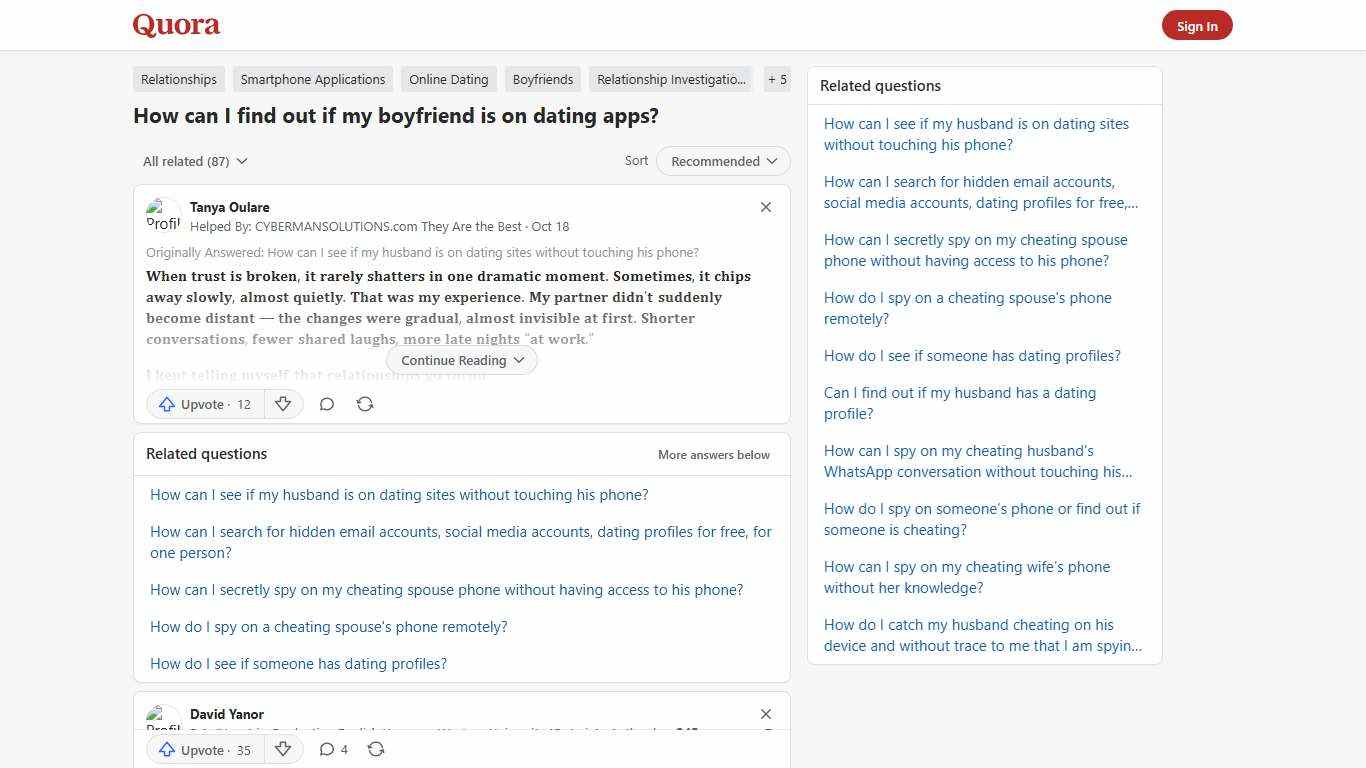This screenshot has width=1366, height=768.
Task: Expand the answer with Continue Reading
Action: coord(461,360)
